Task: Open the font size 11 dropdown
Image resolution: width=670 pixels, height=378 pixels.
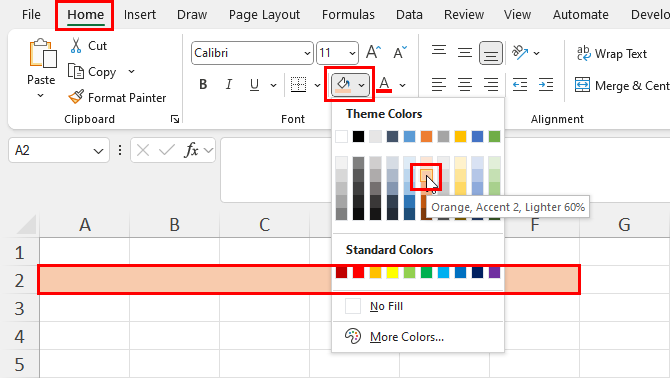Action: (x=352, y=53)
